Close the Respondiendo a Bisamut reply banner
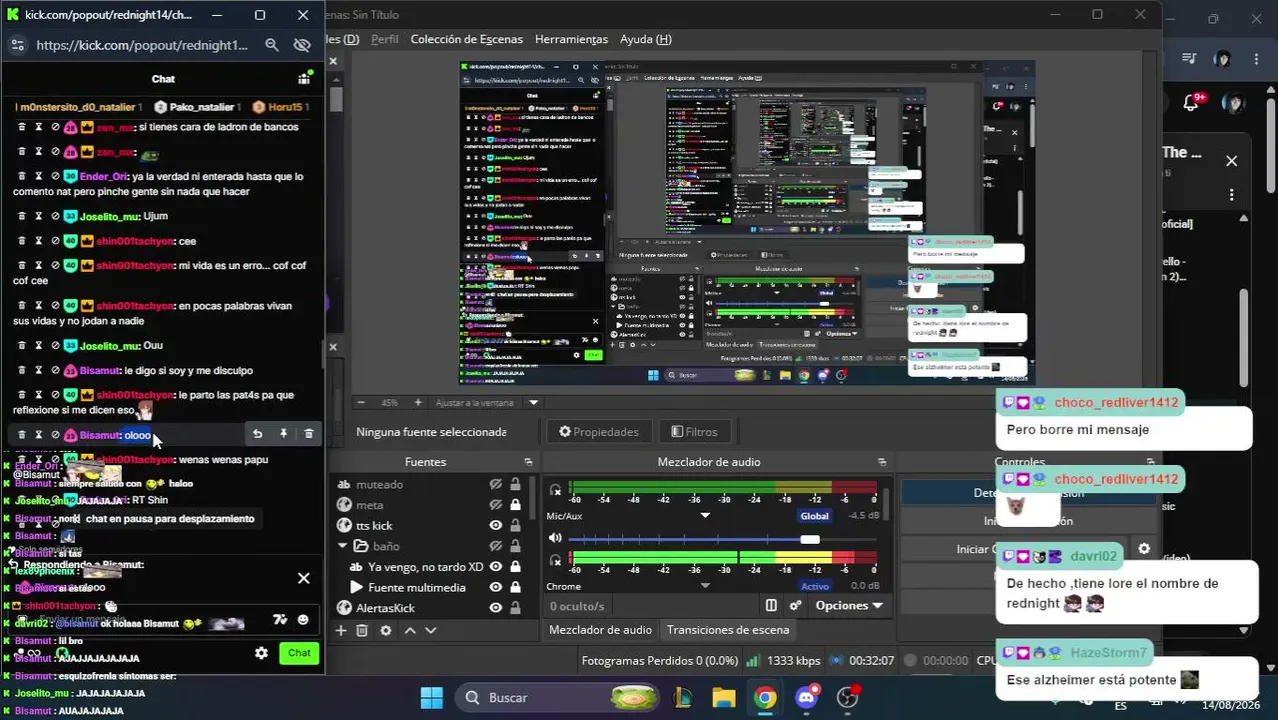This screenshot has height=720, width=1278. click(304, 578)
